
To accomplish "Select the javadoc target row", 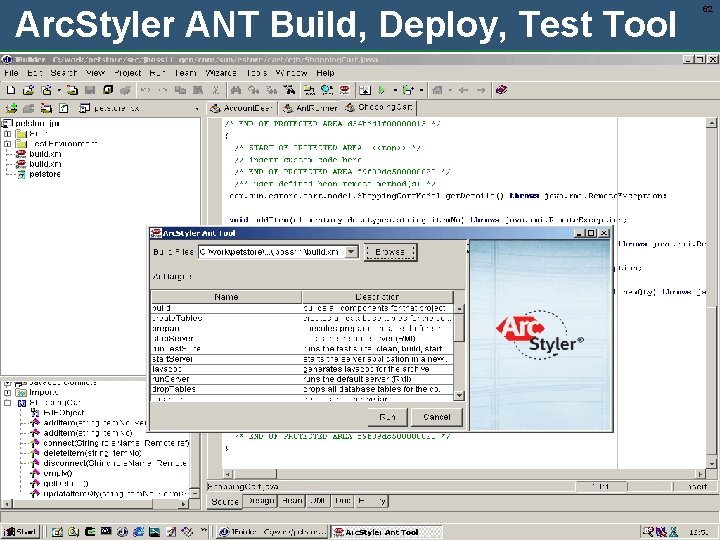I will (x=302, y=369).
